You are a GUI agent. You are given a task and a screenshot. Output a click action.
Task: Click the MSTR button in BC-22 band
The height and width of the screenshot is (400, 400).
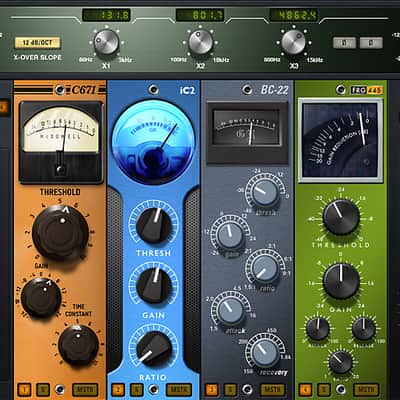coord(273,390)
